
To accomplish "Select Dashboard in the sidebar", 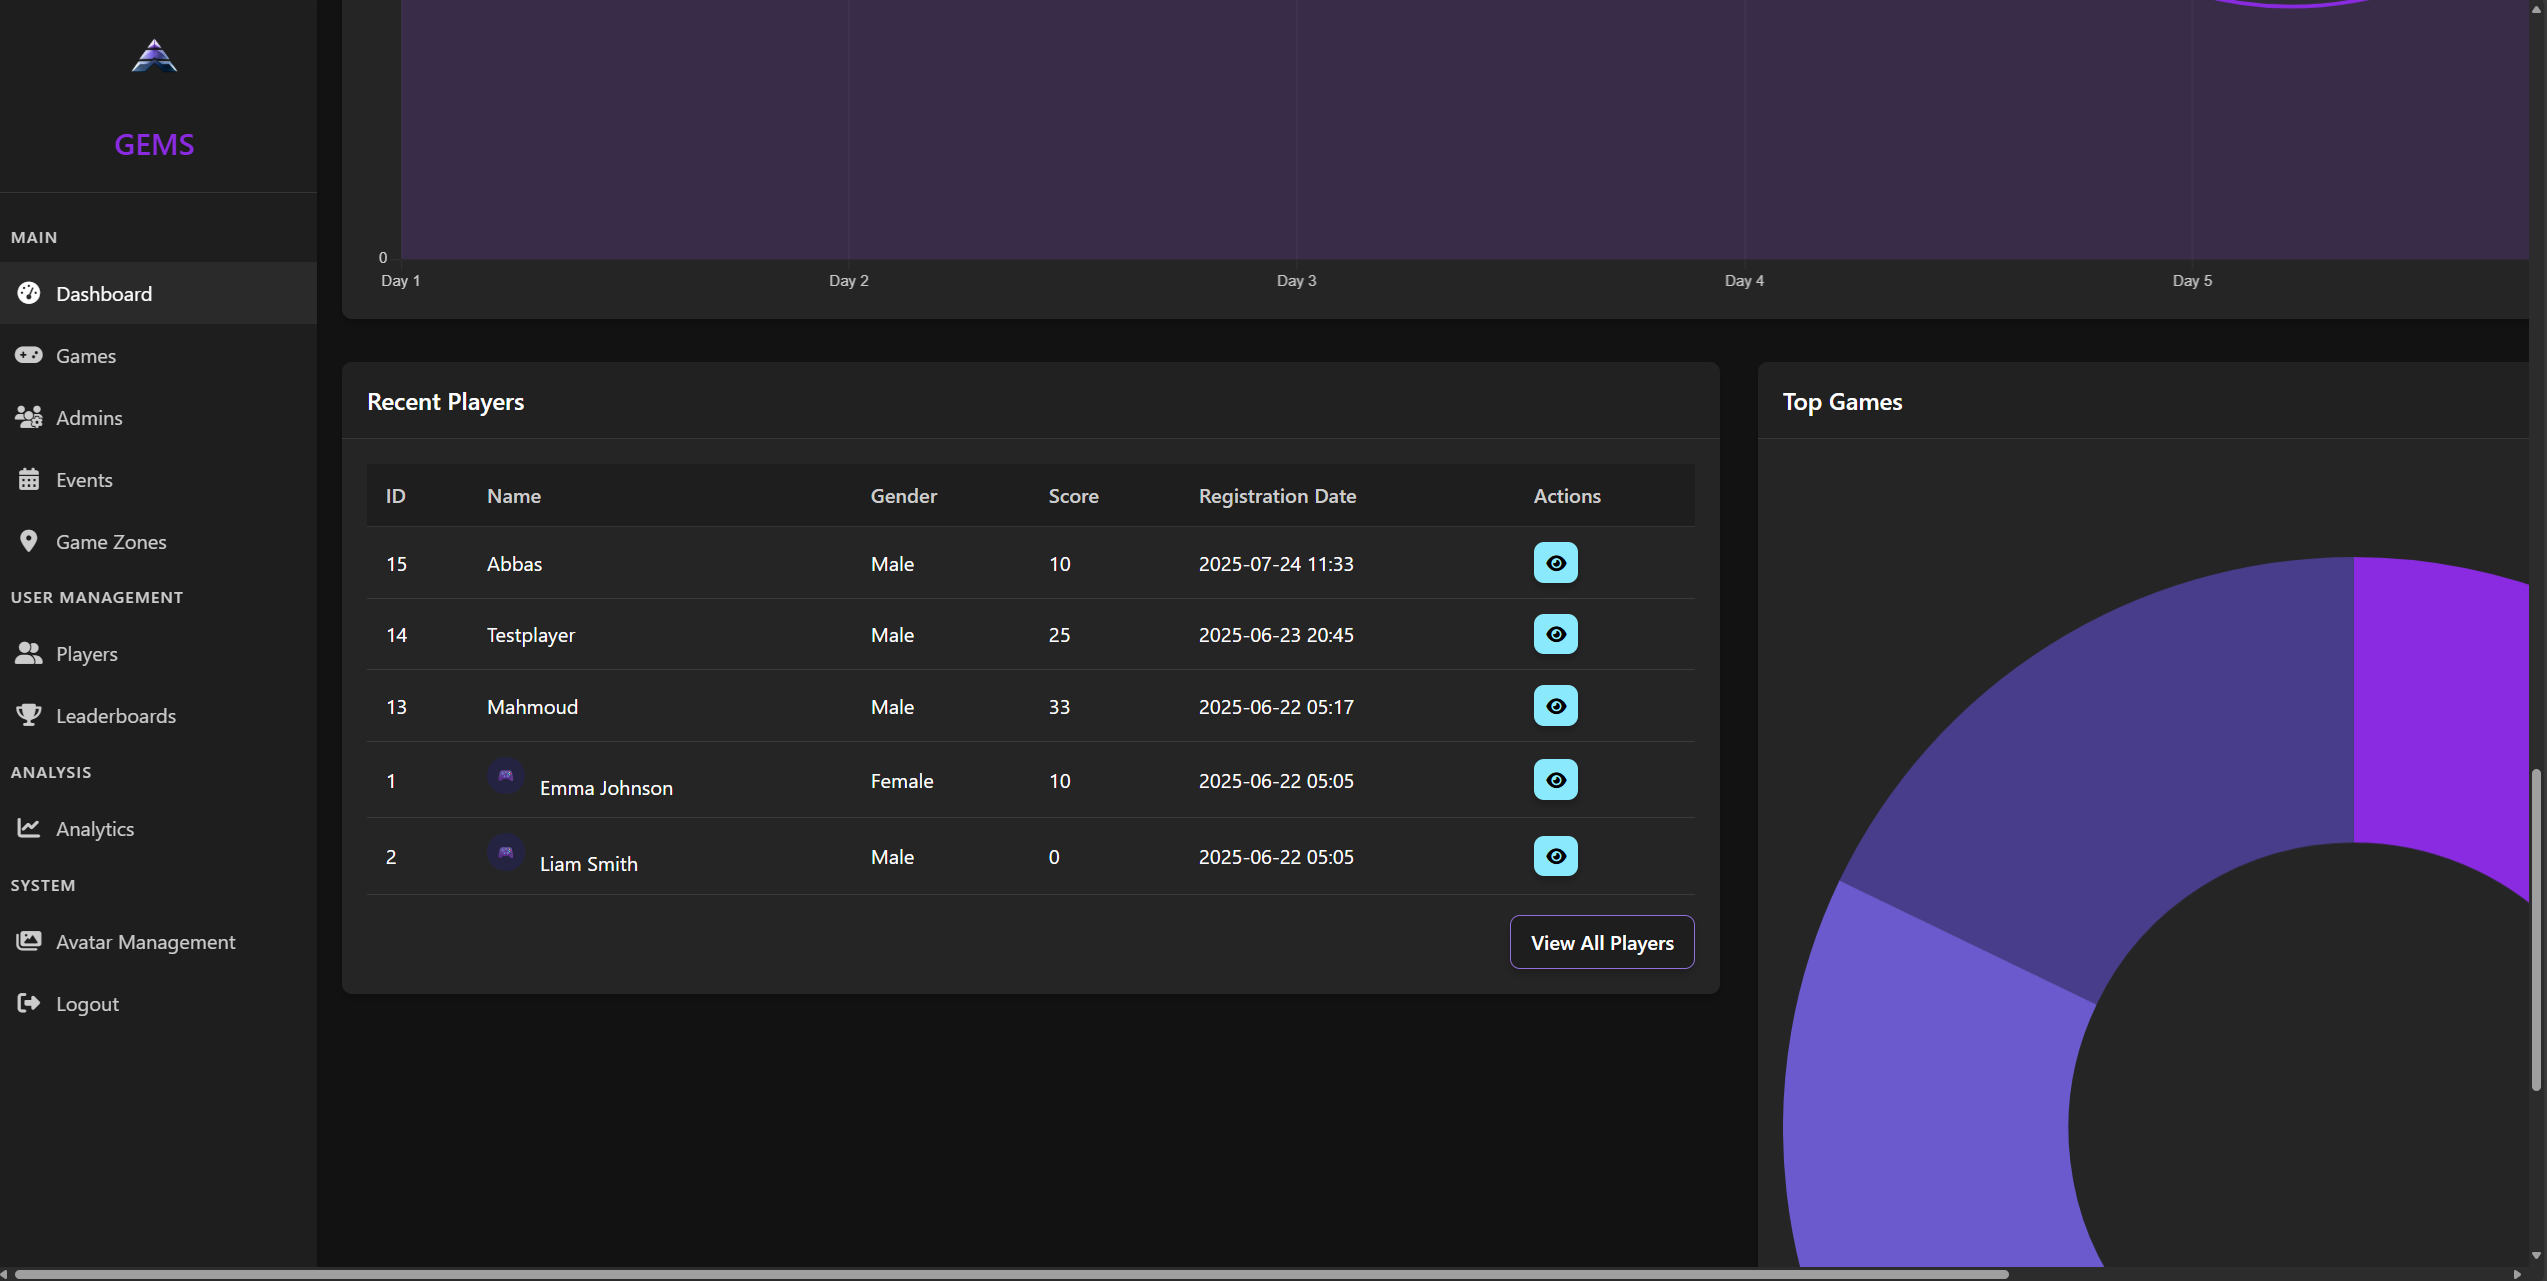I will click(104, 293).
